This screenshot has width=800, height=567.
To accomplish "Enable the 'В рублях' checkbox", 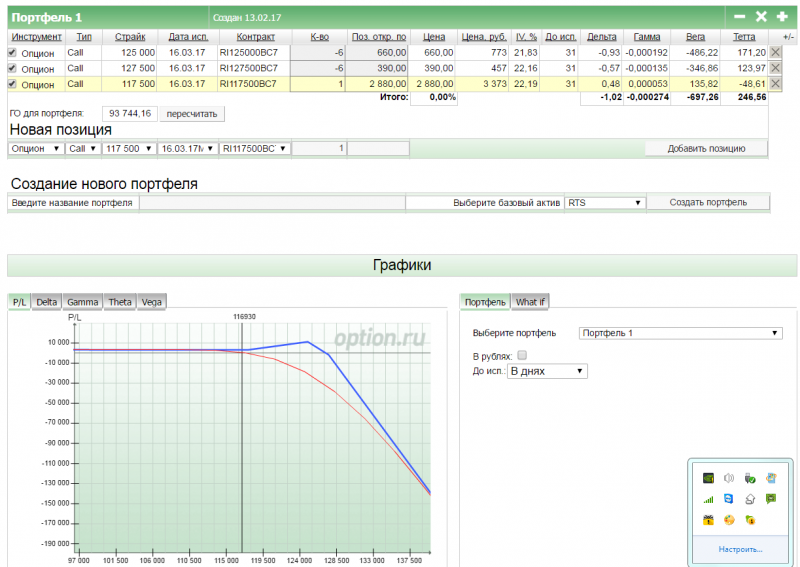I will [522, 355].
